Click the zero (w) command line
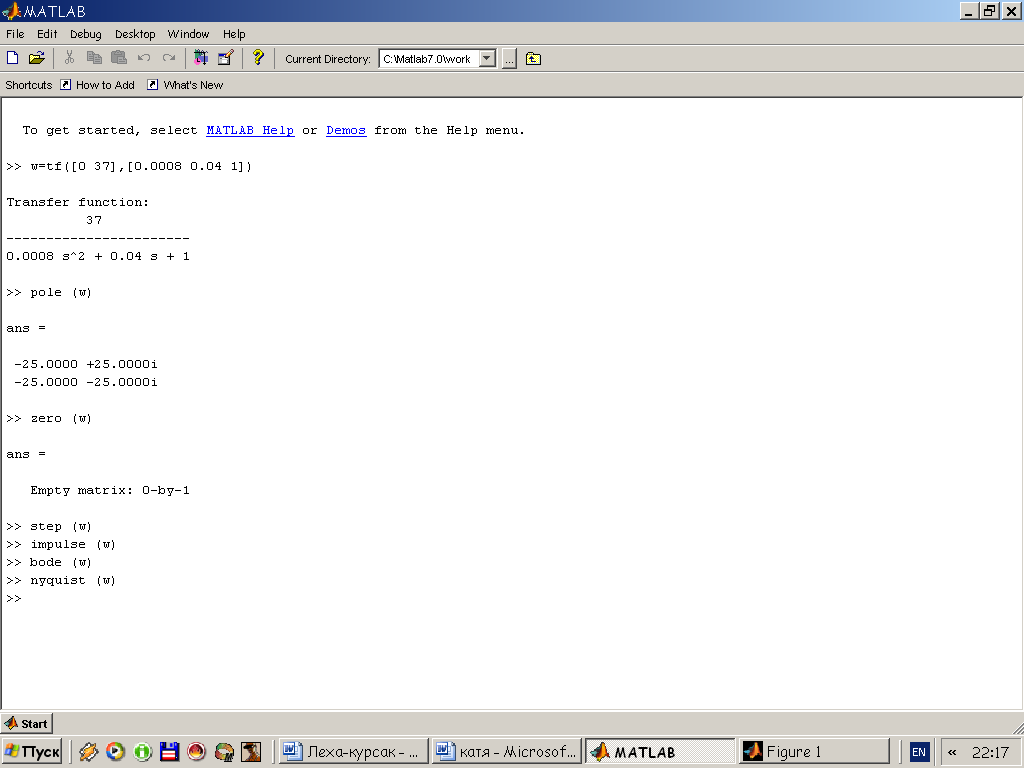This screenshot has height=768, width=1024. 49,418
